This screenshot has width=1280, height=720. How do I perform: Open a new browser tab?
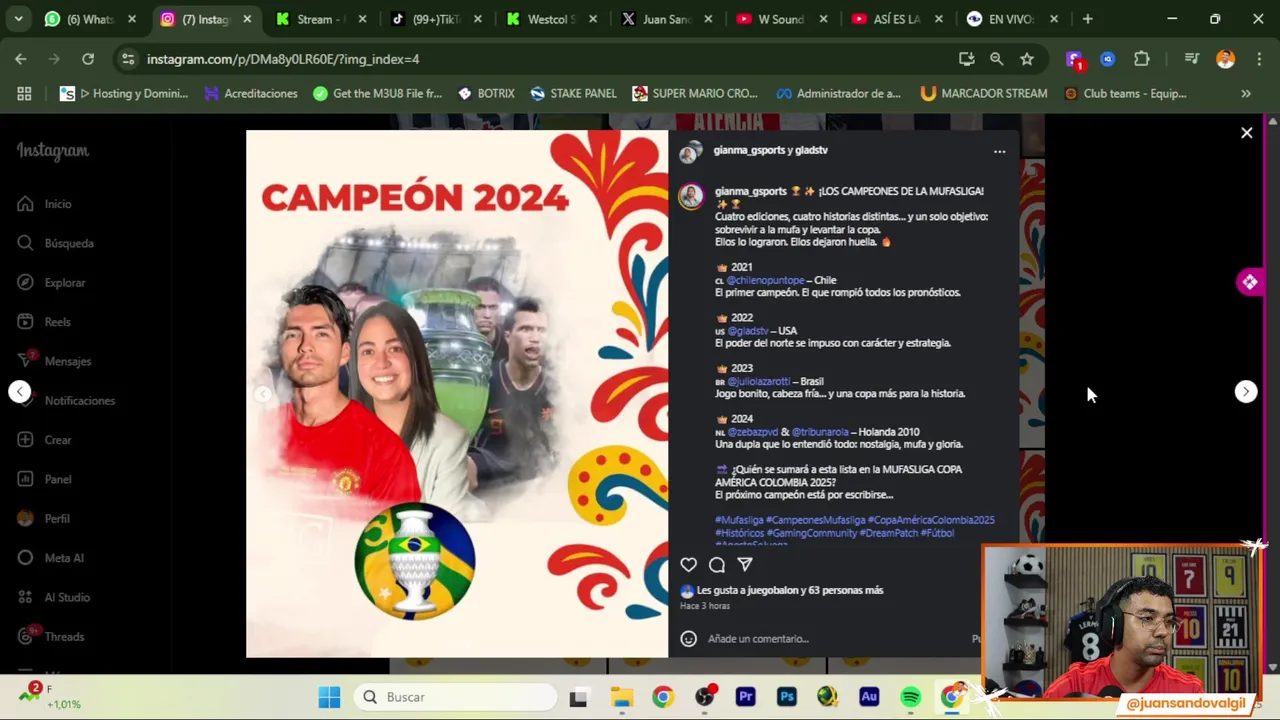pos(1087,19)
